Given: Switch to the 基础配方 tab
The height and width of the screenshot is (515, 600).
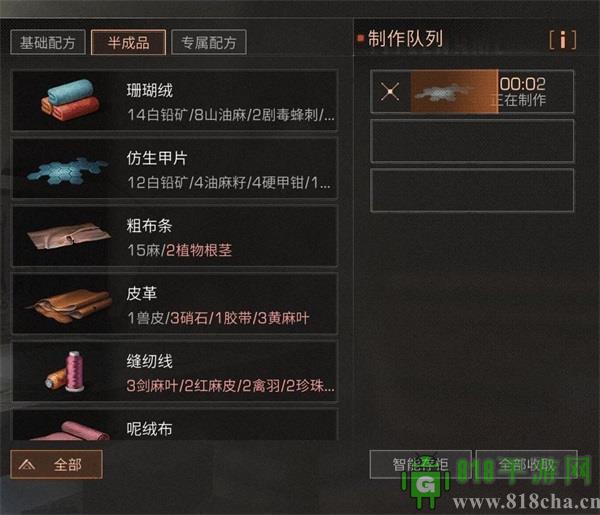Looking at the screenshot, I should pos(48,42).
